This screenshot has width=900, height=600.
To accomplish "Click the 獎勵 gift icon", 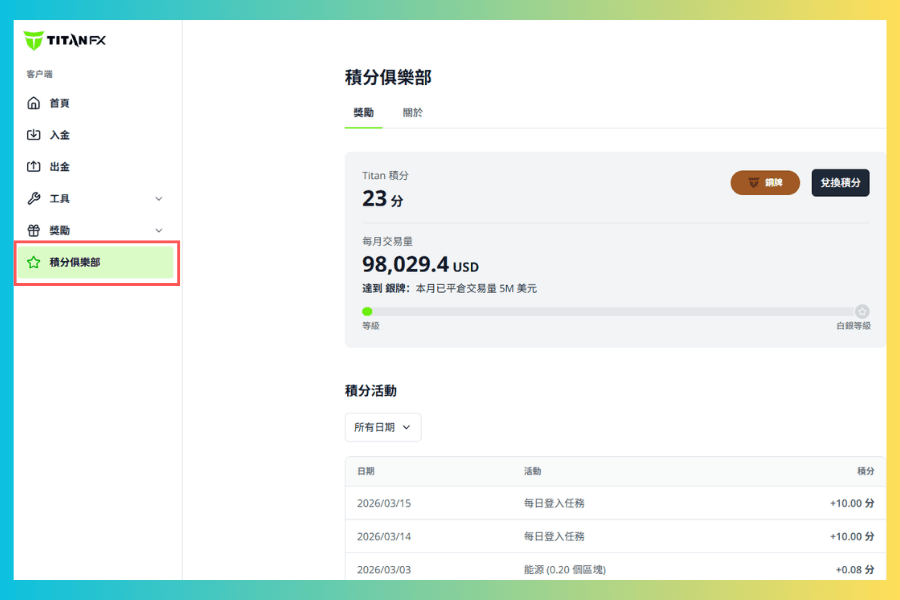I will point(33,230).
